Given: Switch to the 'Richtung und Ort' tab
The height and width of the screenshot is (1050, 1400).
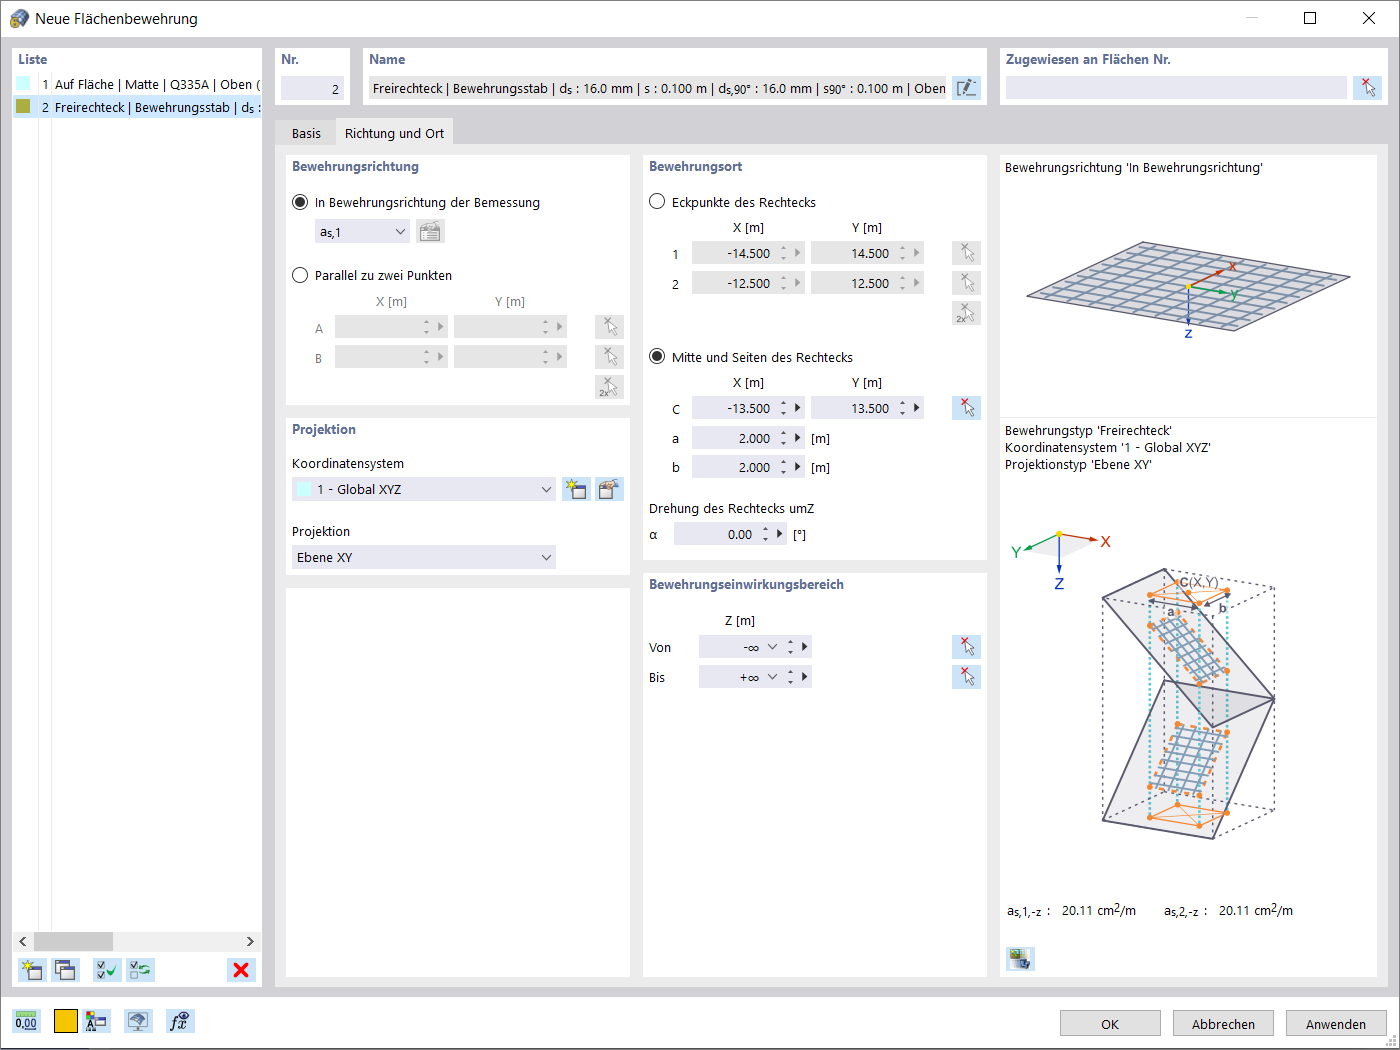Looking at the screenshot, I should click(394, 133).
